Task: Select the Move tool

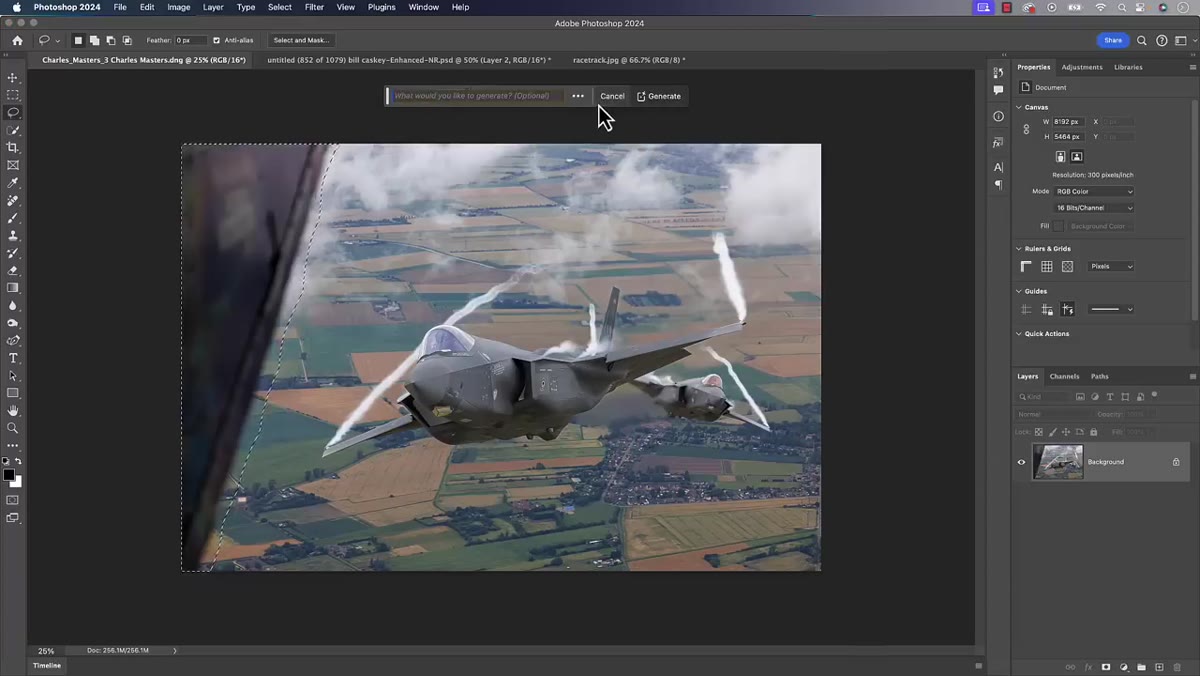Action: 13,77
